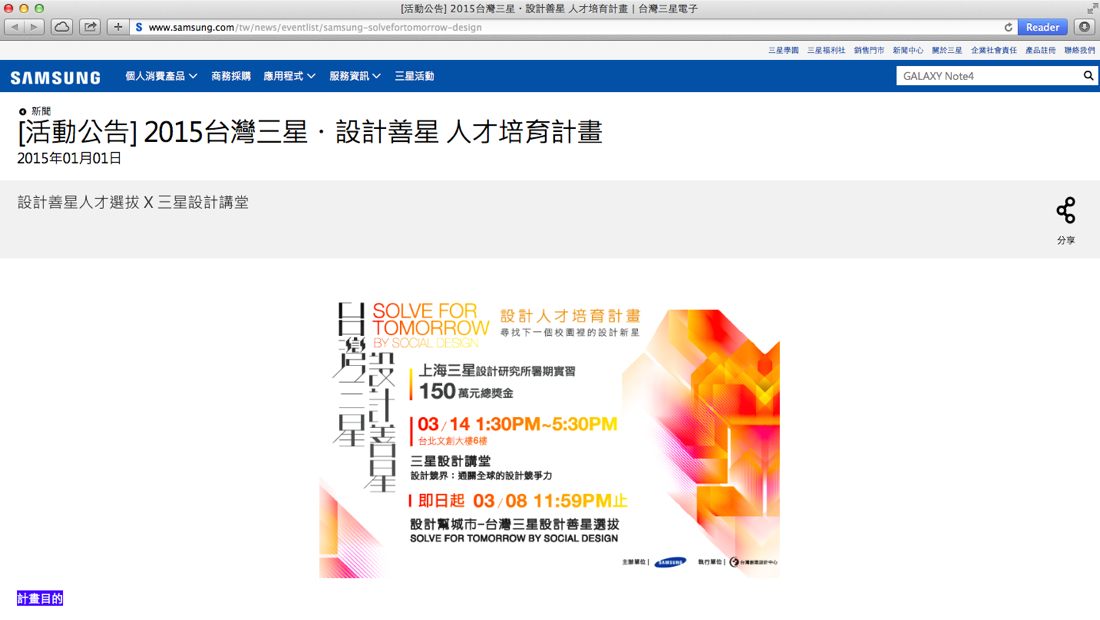Go back to the previous page
The height and width of the screenshot is (620, 1100).
pos(15,27)
